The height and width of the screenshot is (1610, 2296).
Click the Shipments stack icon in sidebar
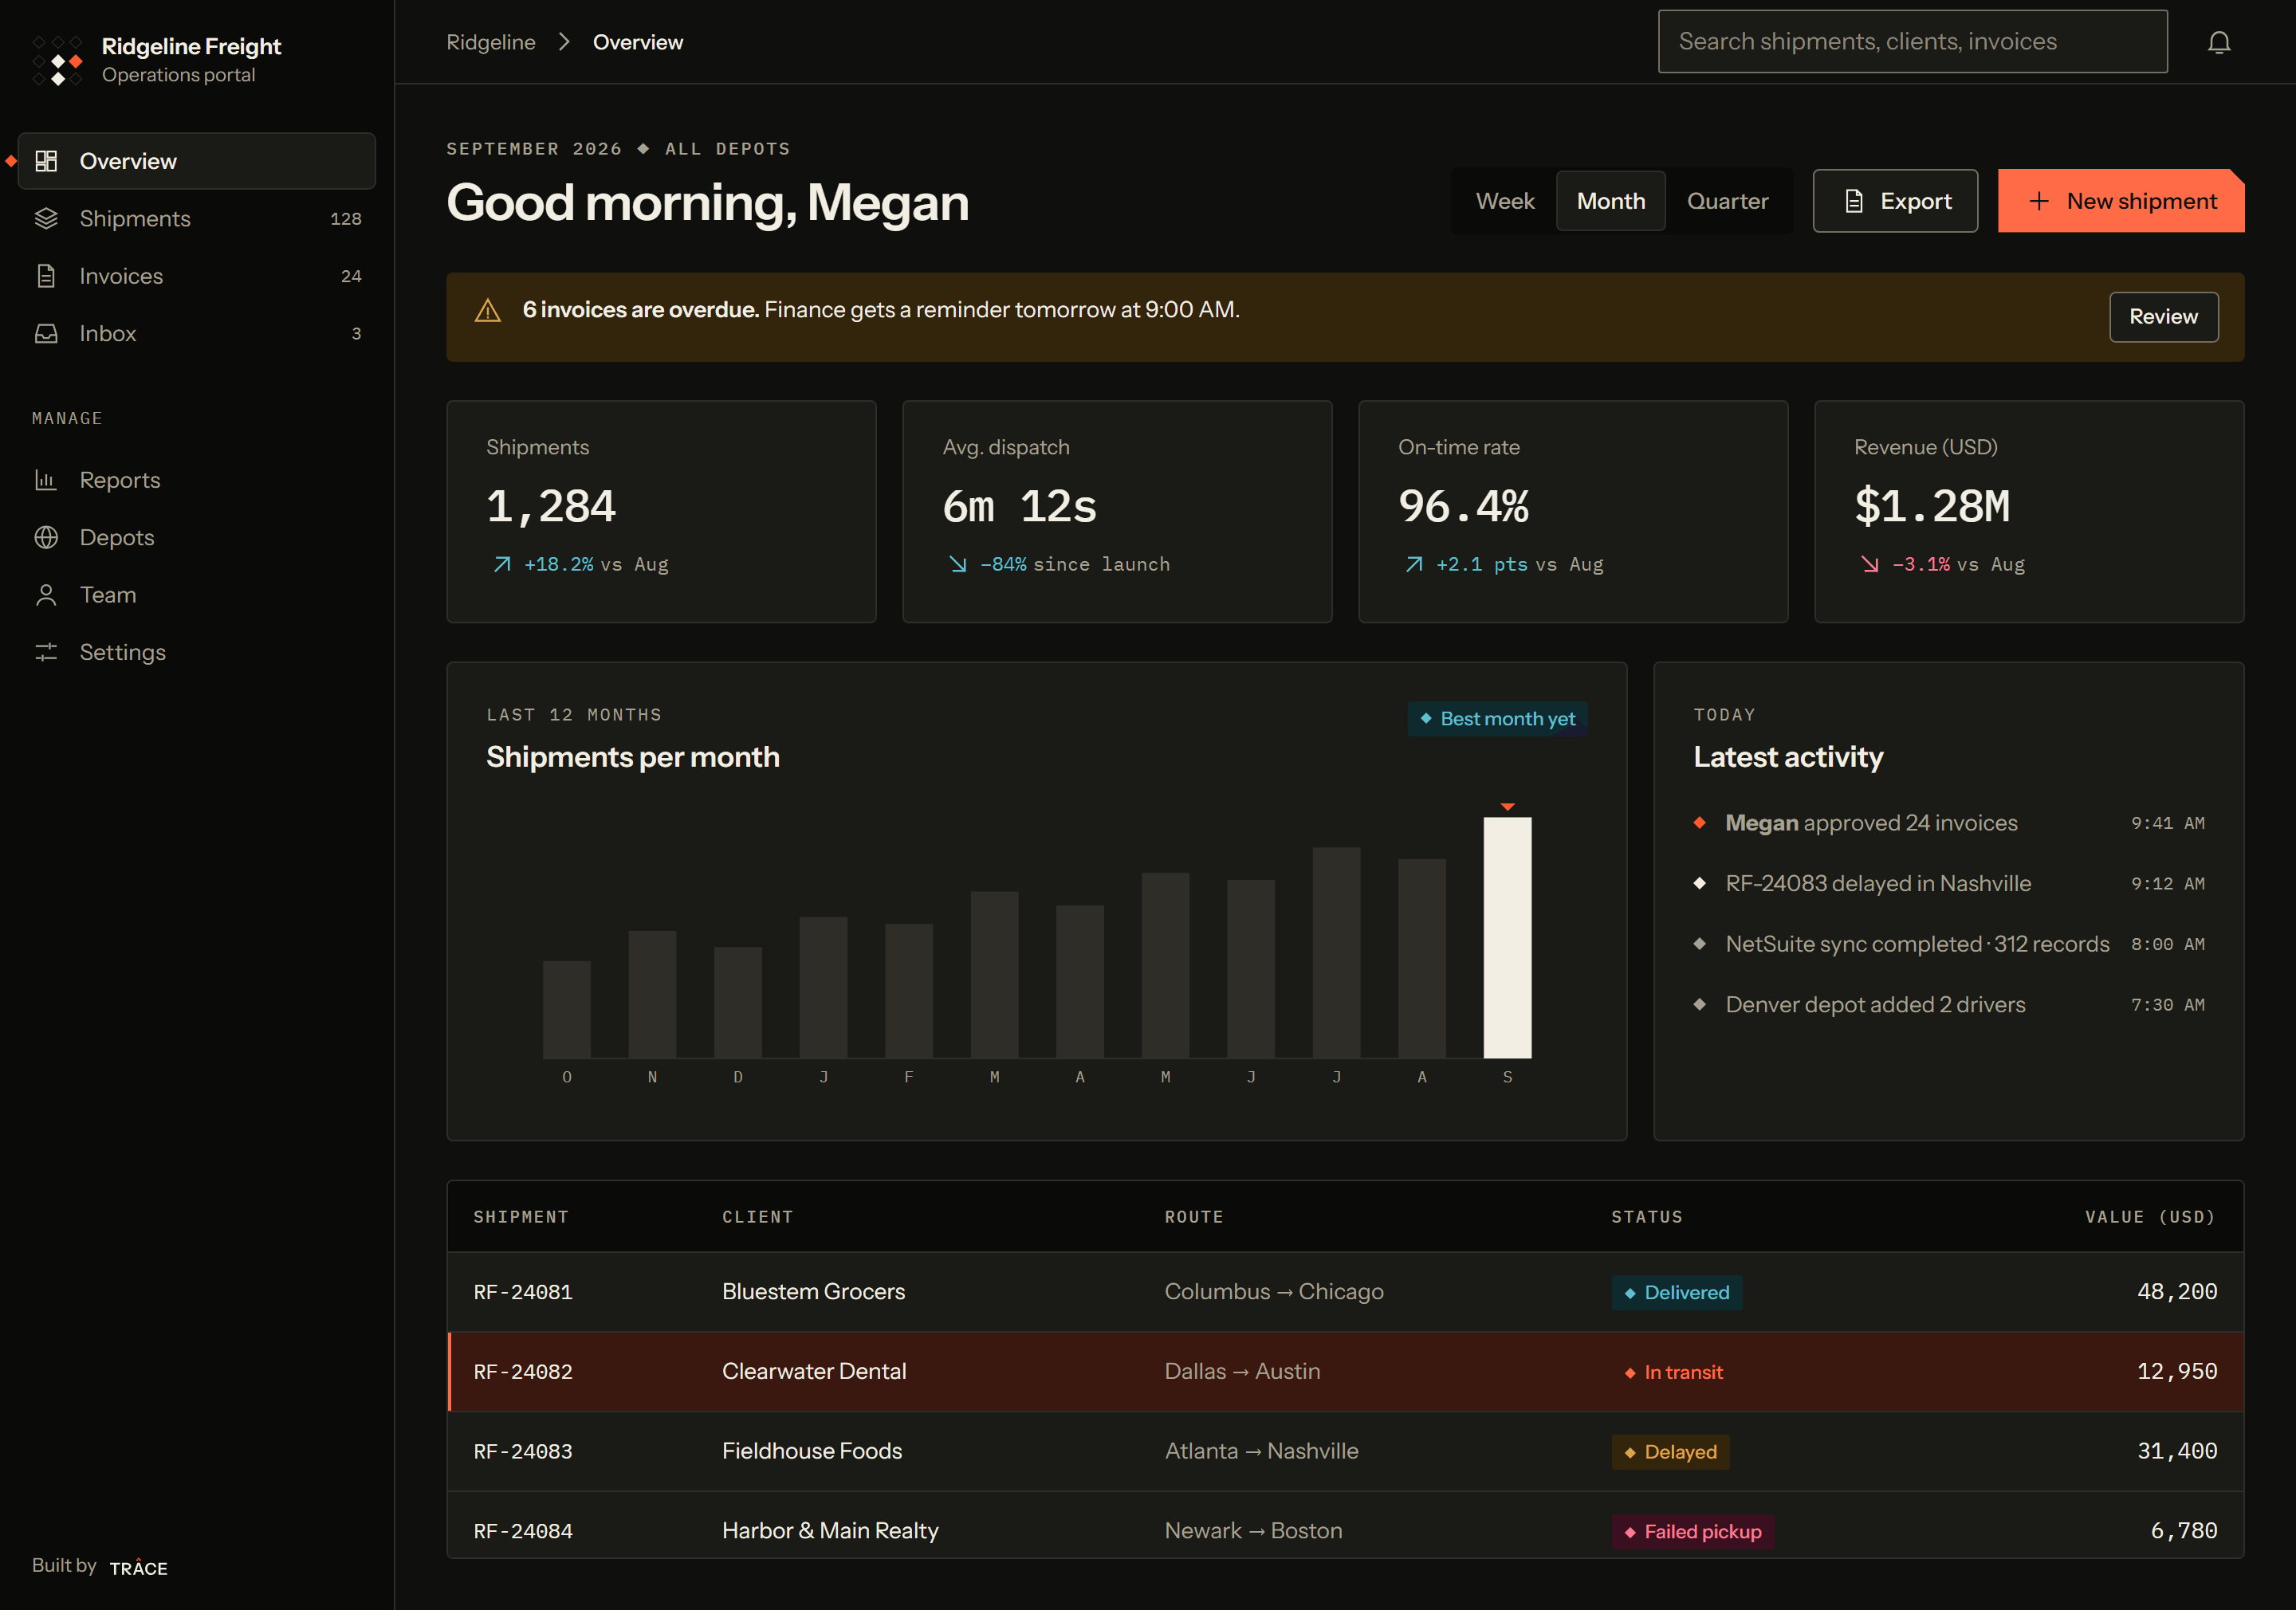46,218
